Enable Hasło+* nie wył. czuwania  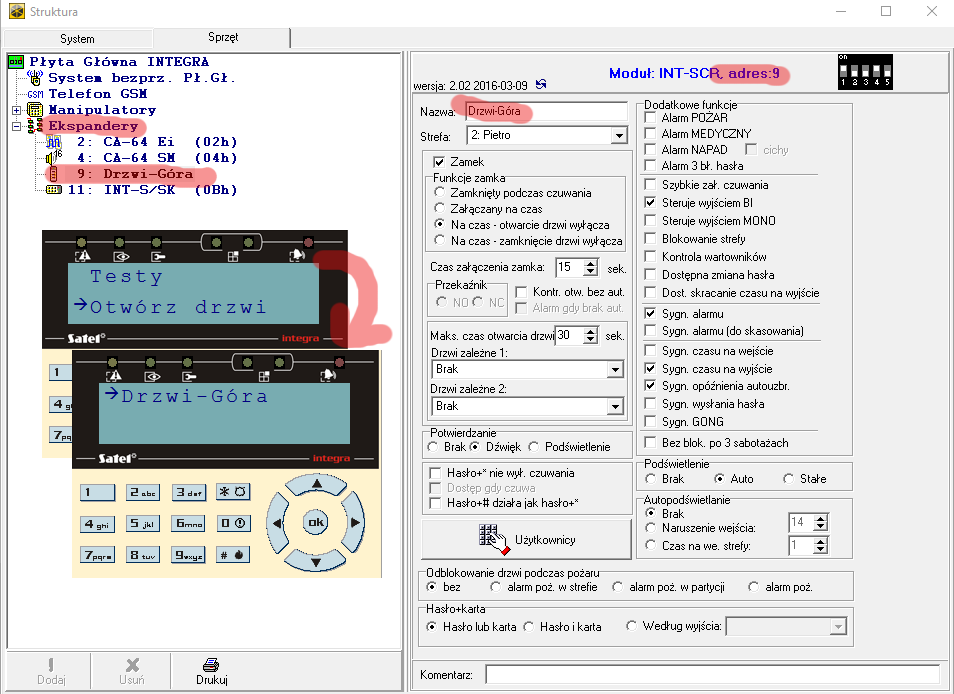coord(435,473)
